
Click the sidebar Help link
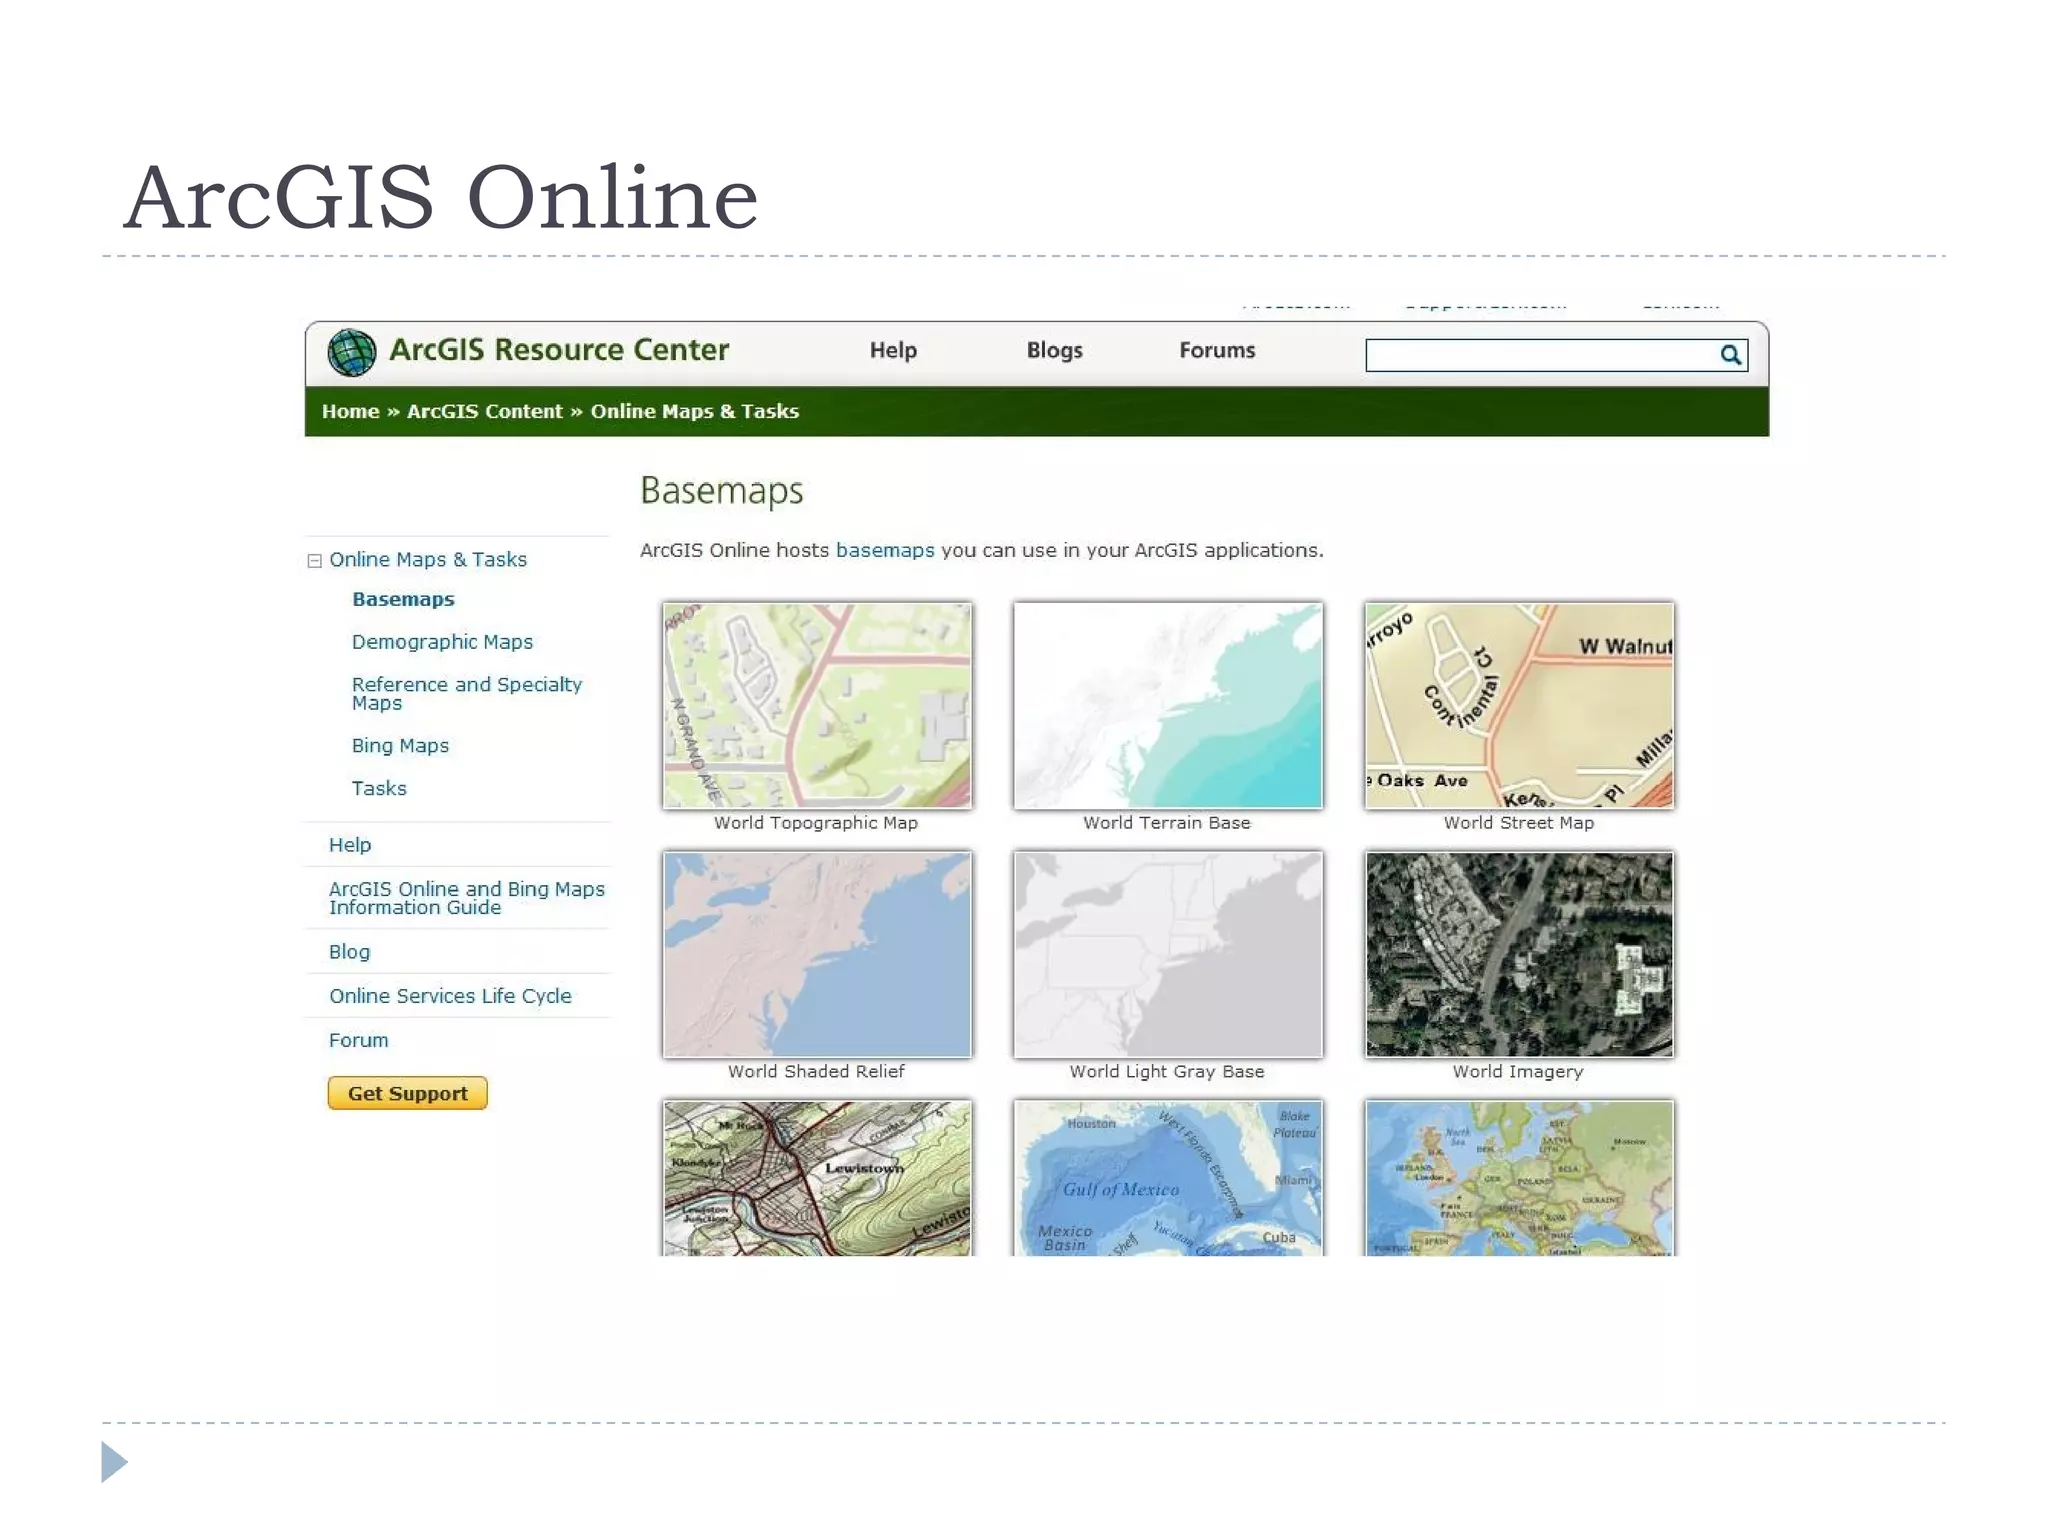[350, 845]
